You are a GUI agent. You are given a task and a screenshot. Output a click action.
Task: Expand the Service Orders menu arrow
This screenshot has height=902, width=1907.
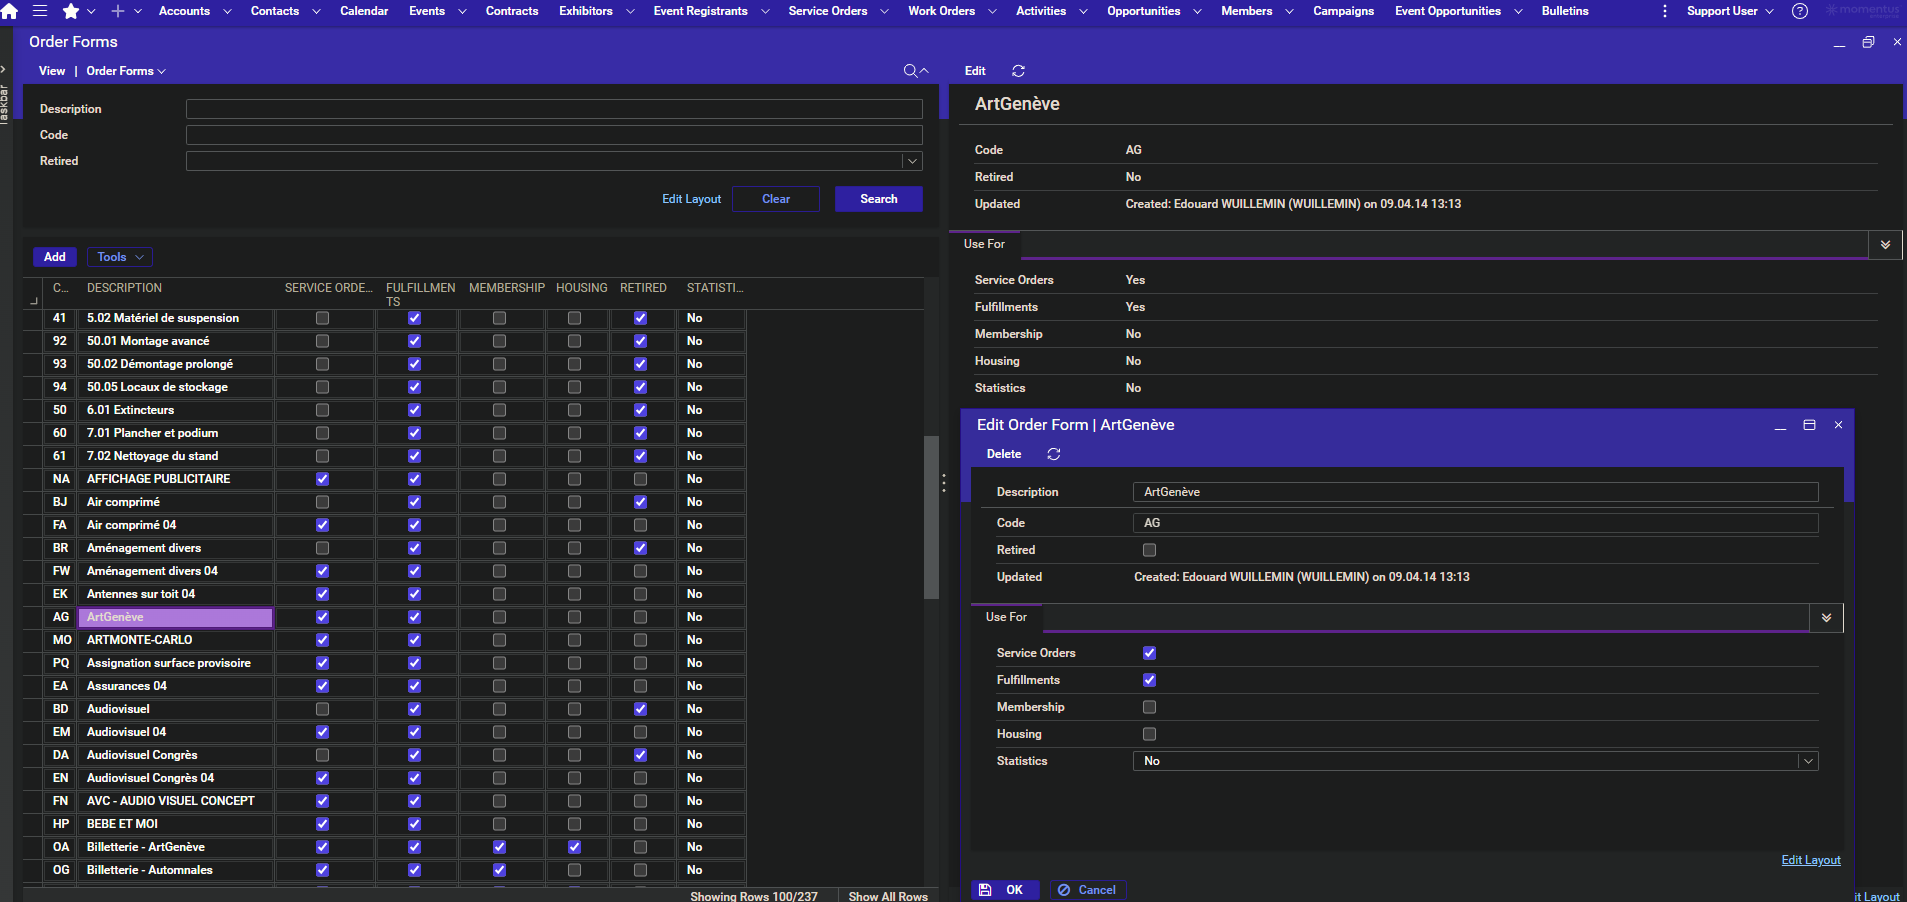[884, 11]
